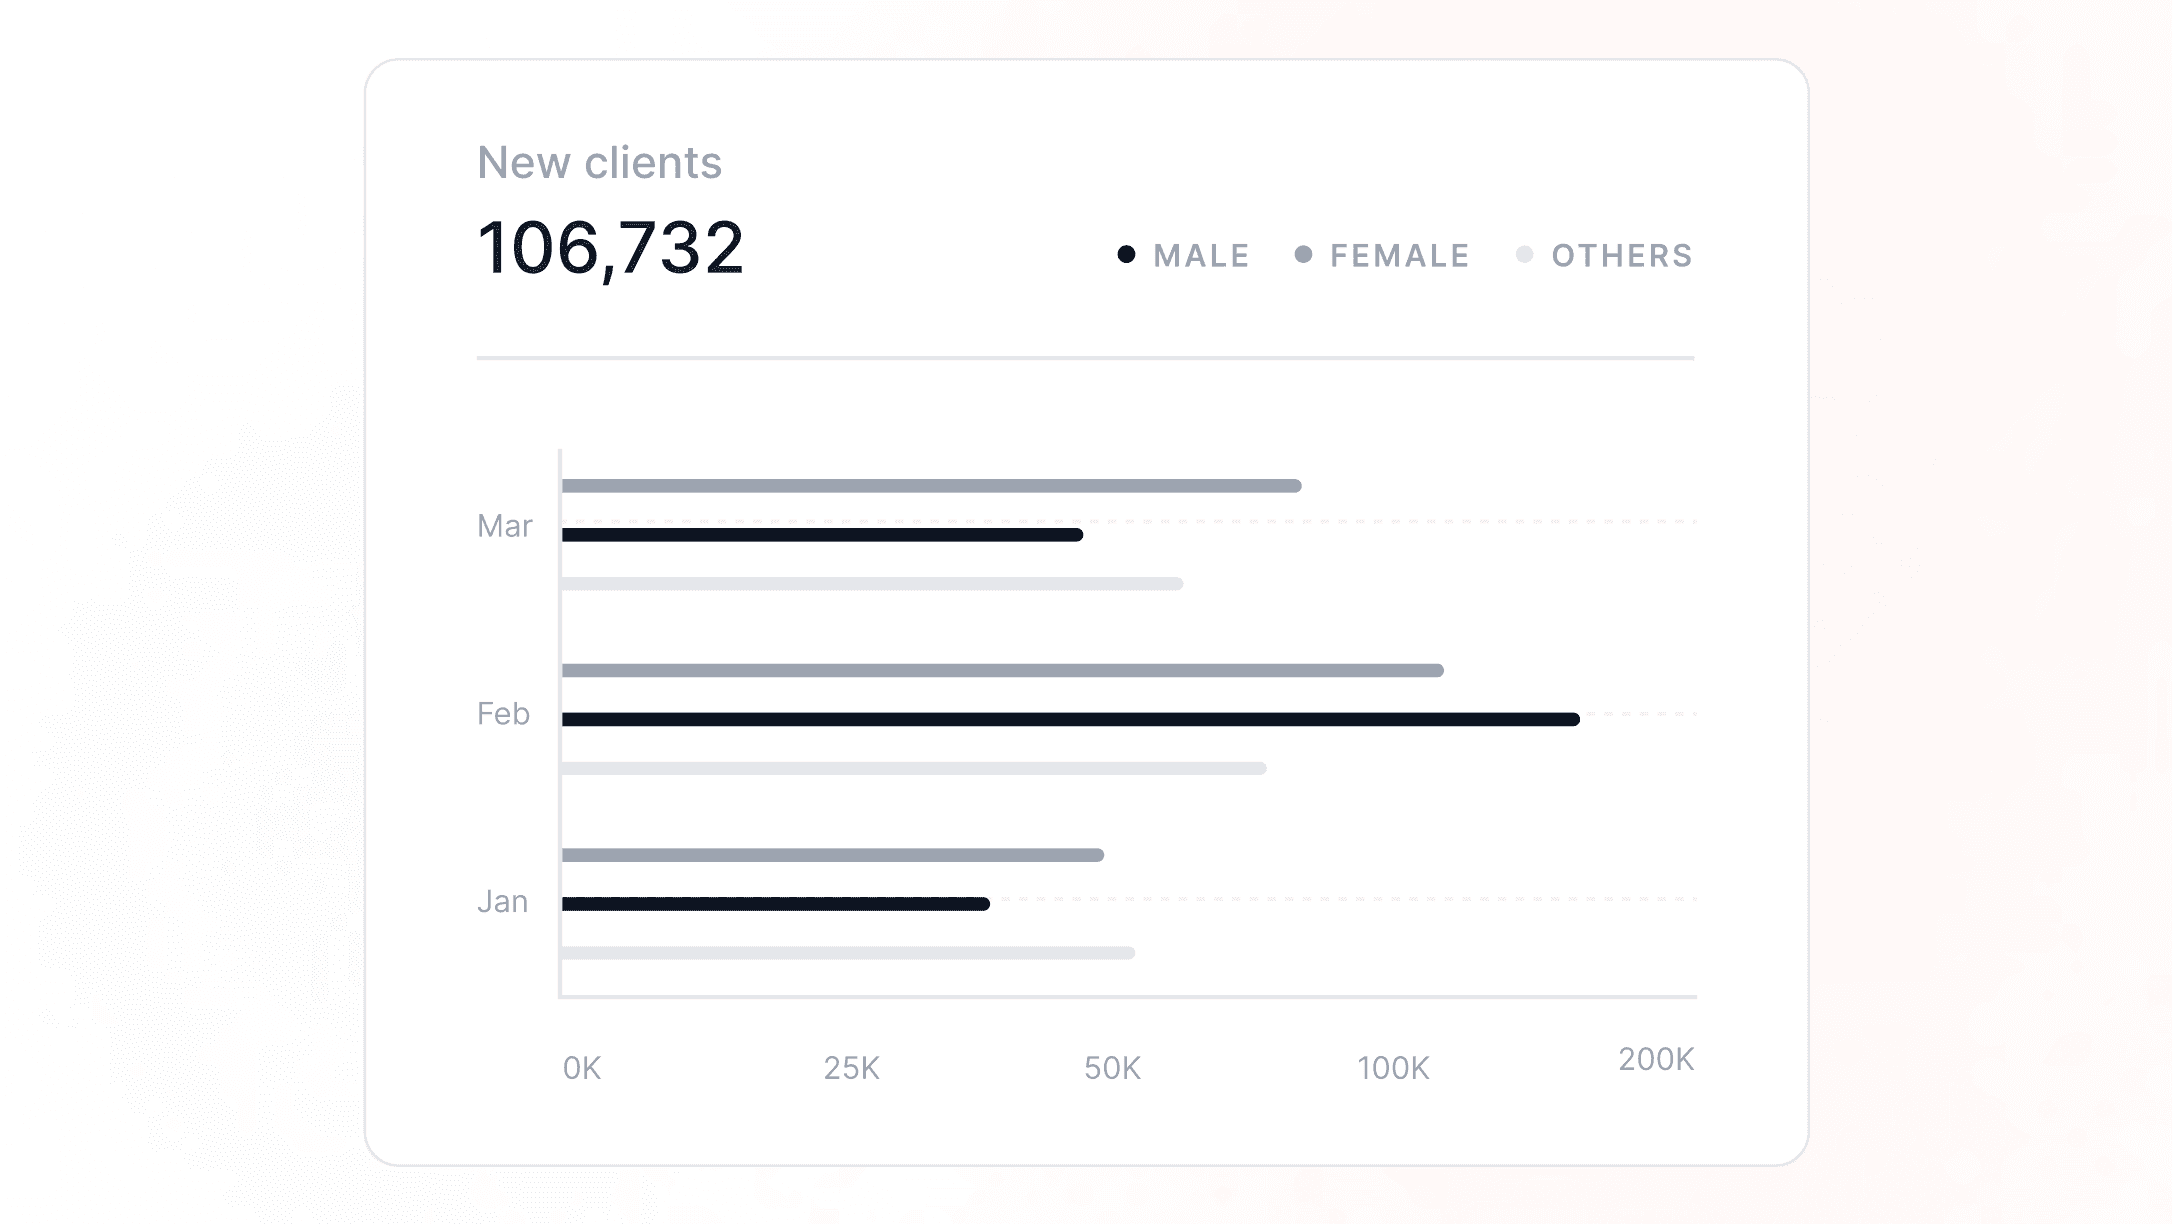Click the OTHERS legend dot
The image size is (2172, 1224).
[1524, 255]
